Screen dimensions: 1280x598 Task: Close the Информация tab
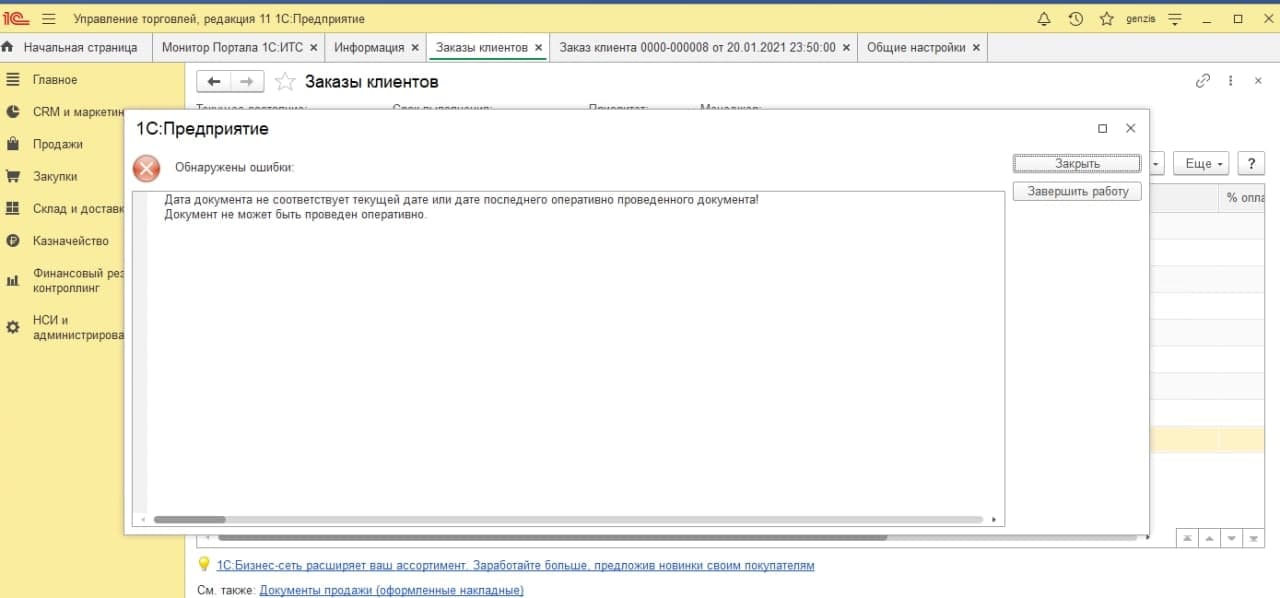[x=415, y=47]
